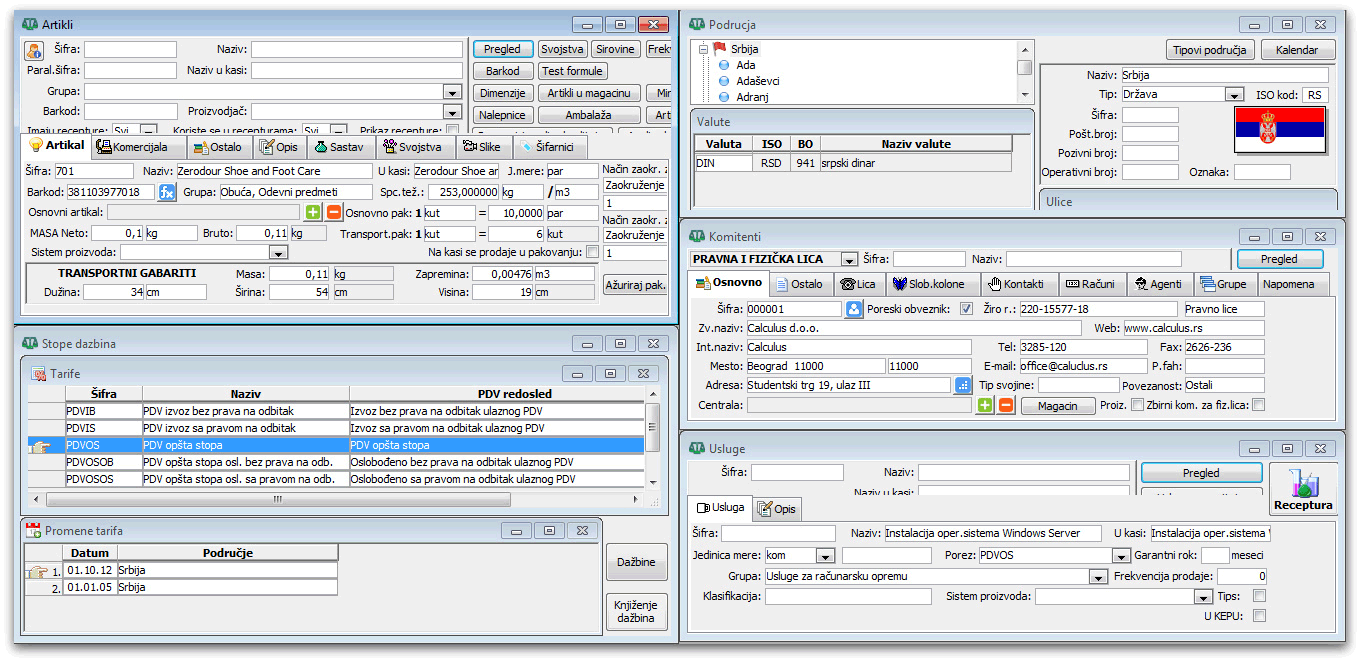Click the Tipovi područja button
Screen dimensions: 1361x662
(1209, 50)
